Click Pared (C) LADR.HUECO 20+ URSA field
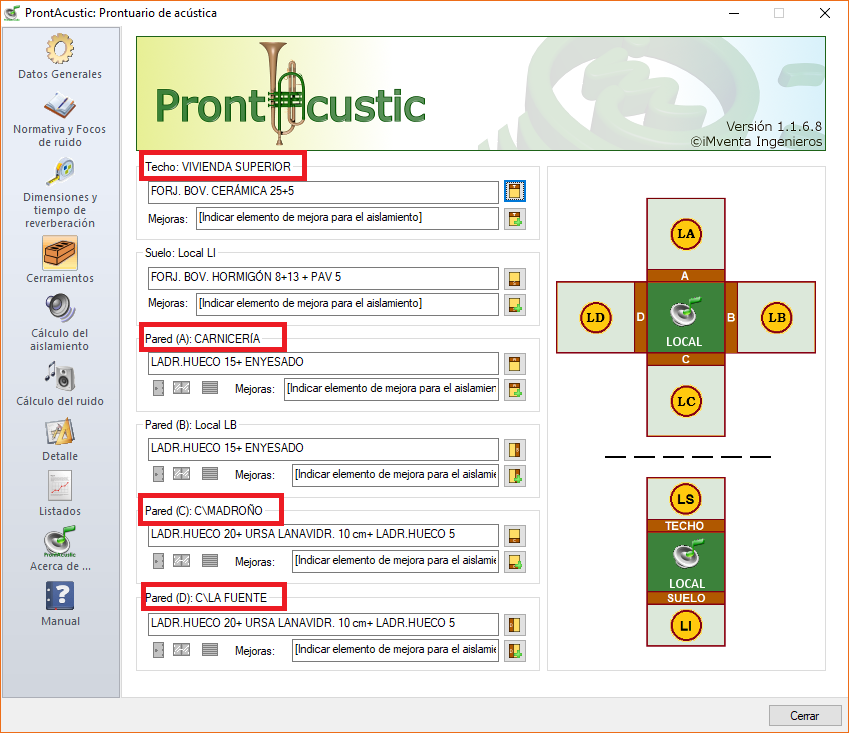Image resolution: width=849 pixels, height=733 pixels. point(323,535)
